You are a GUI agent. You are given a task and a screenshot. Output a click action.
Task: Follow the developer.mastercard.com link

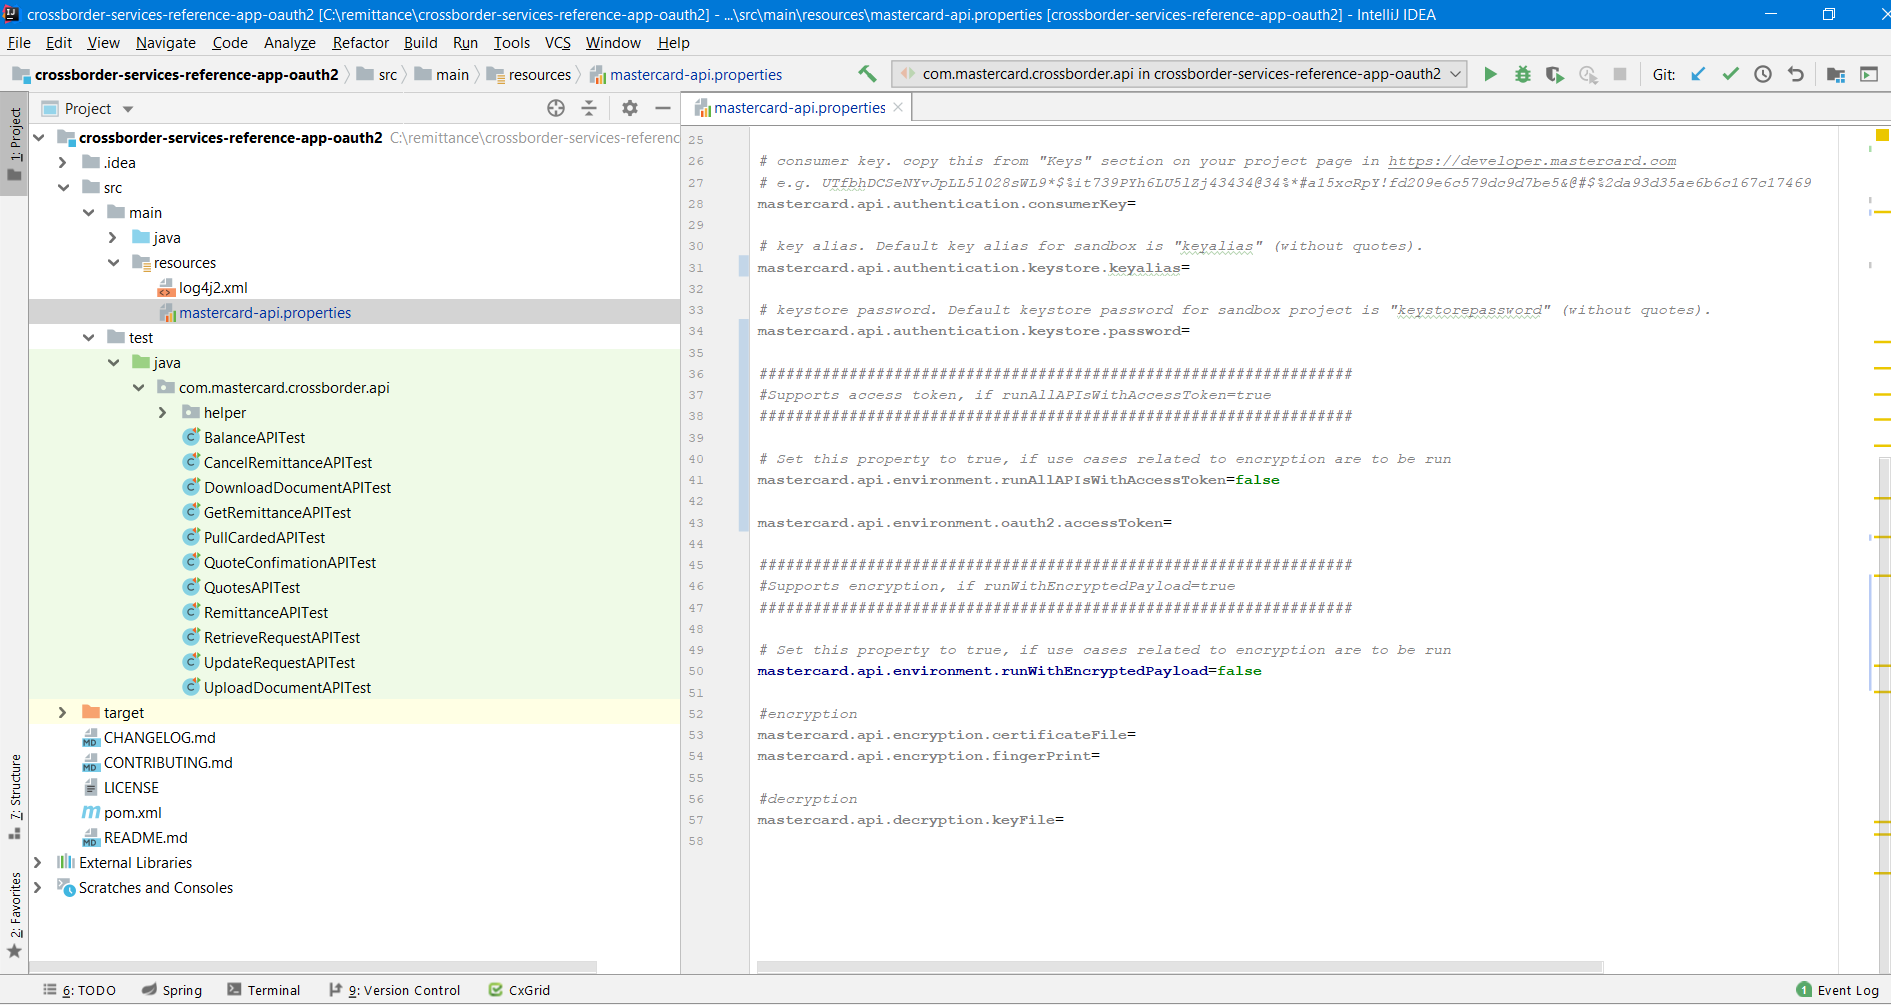[1532, 161]
